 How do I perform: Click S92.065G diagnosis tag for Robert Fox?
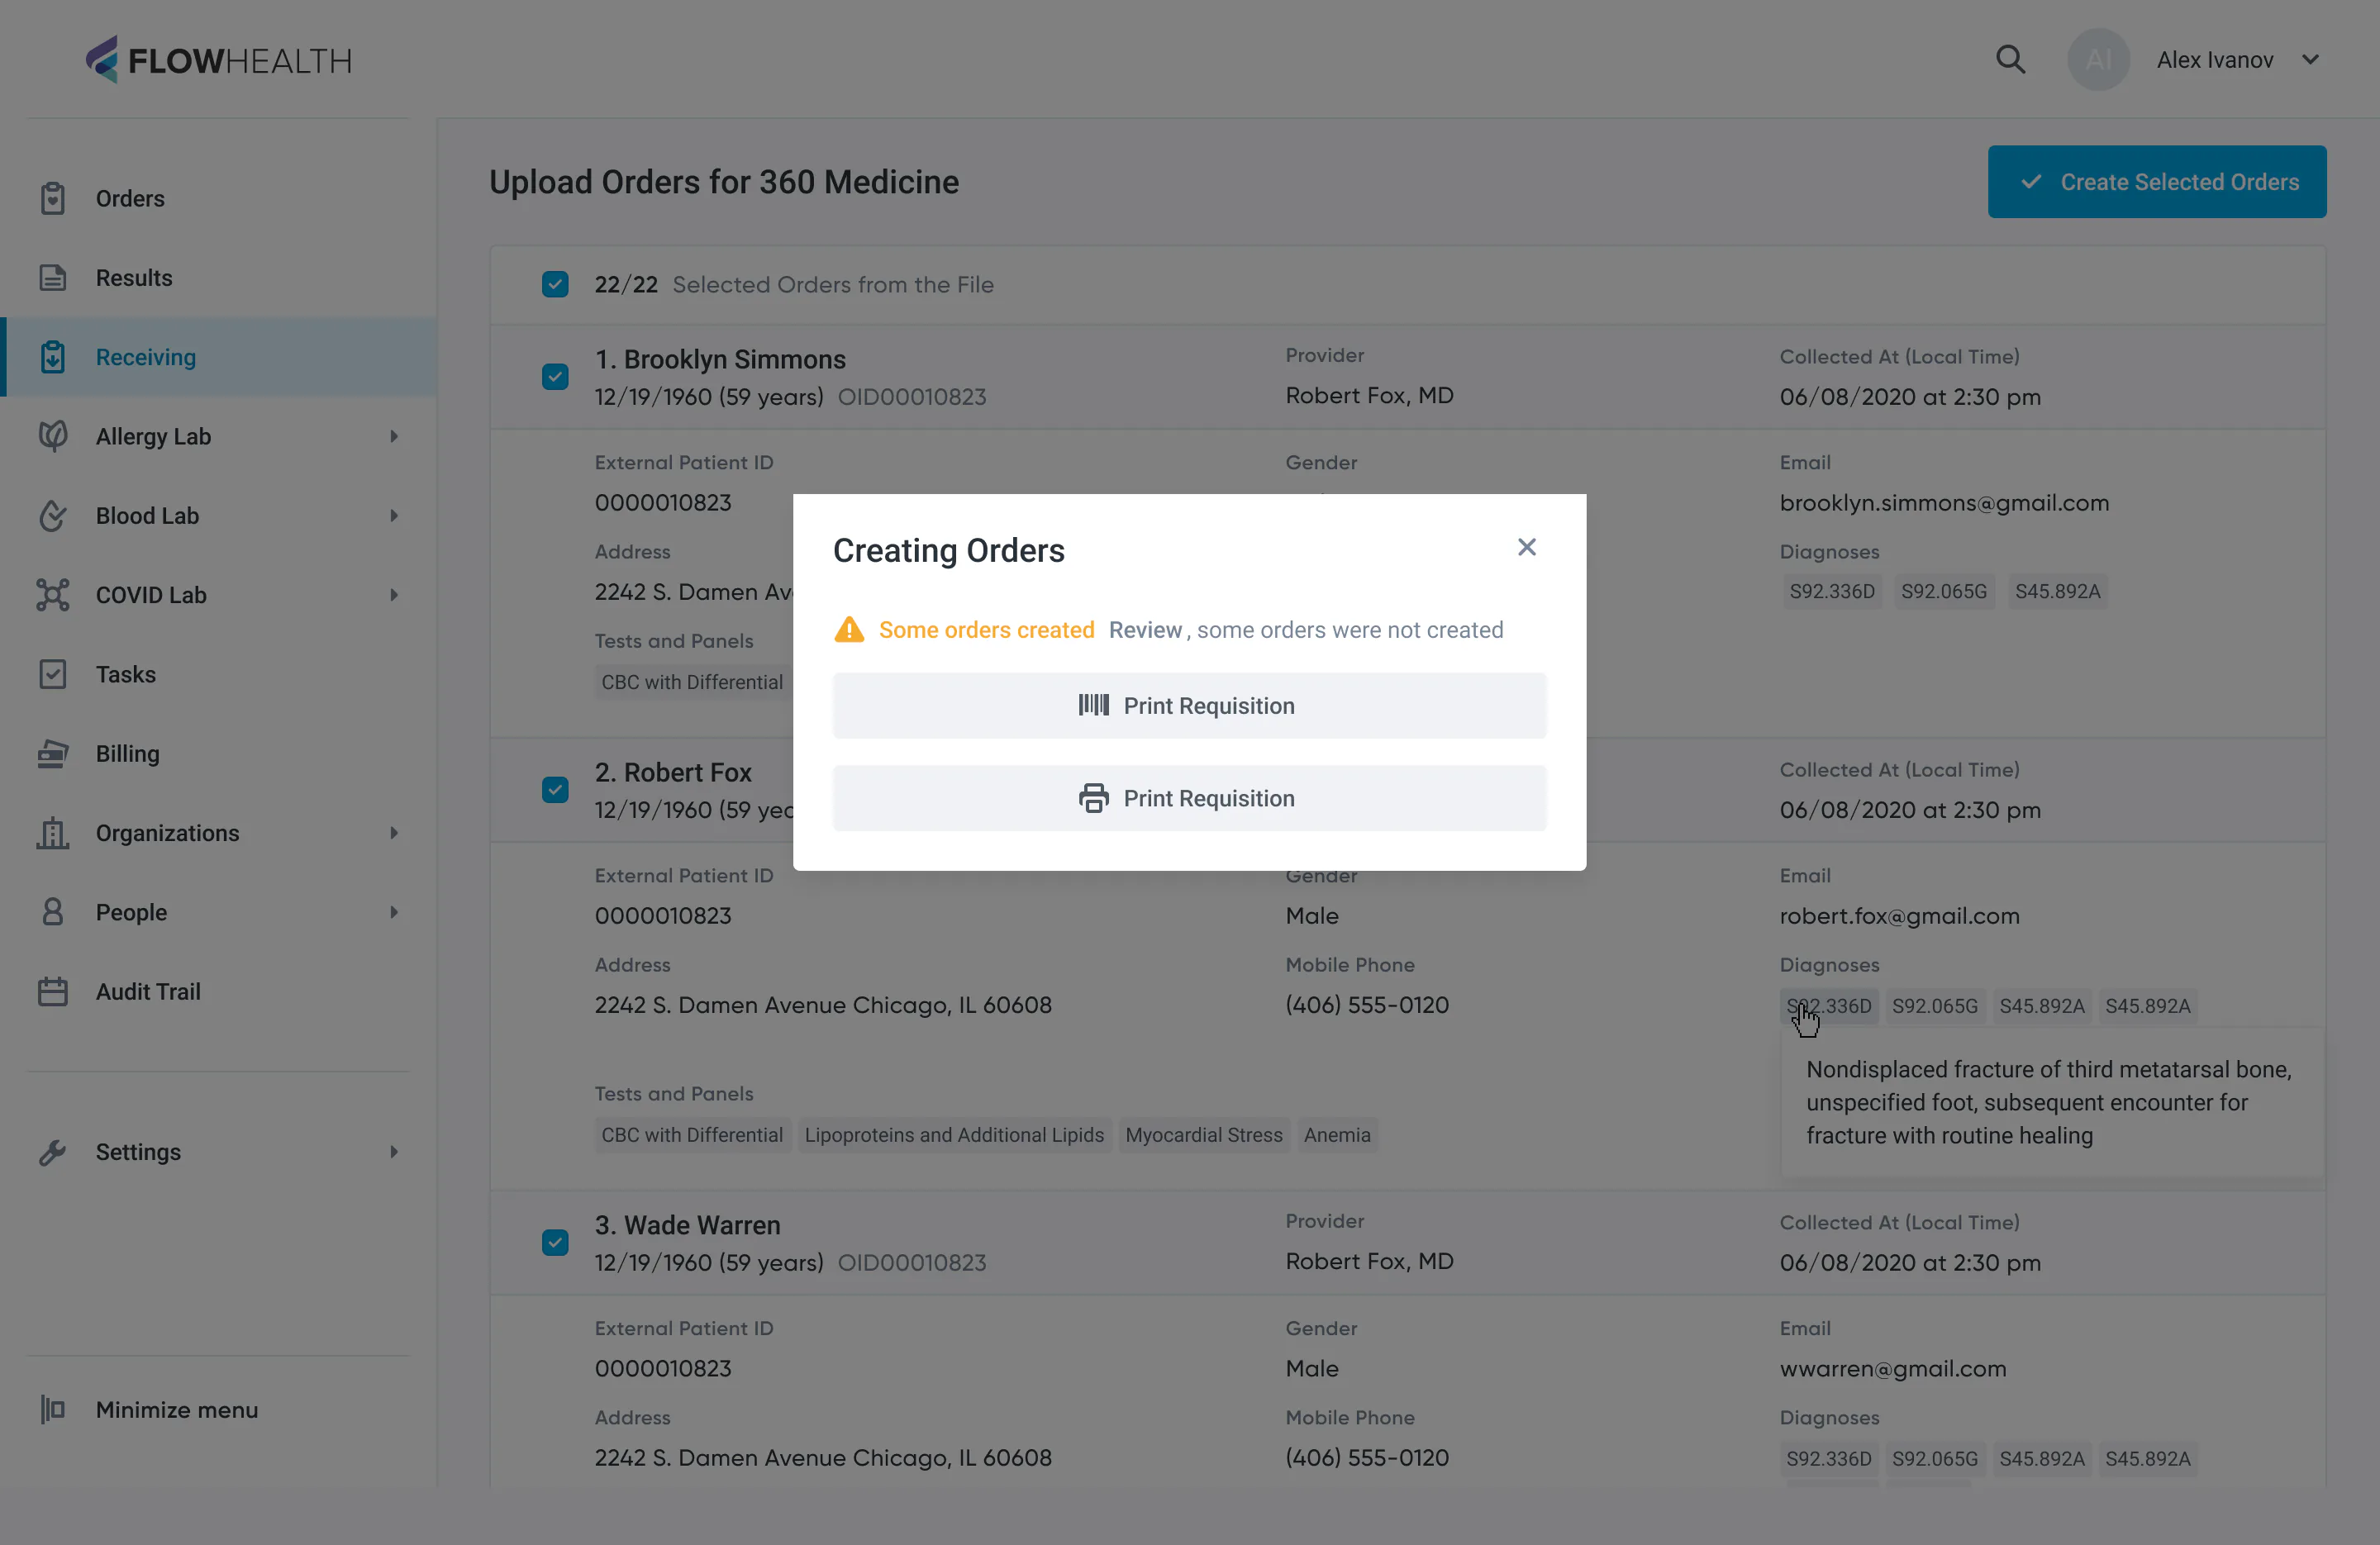tap(1934, 1006)
